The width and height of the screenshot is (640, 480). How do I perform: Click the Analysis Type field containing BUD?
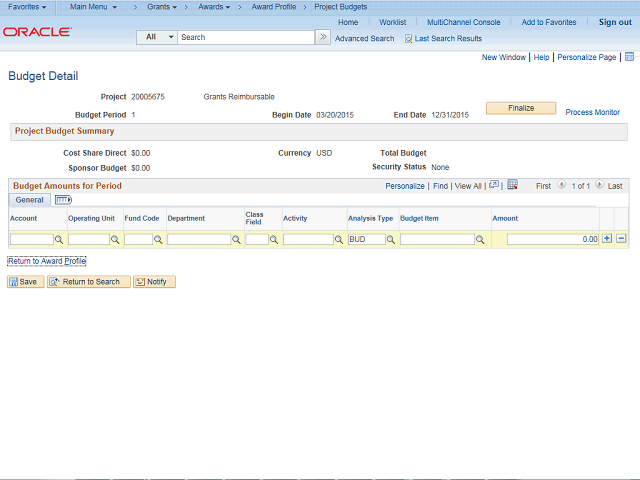click(367, 239)
